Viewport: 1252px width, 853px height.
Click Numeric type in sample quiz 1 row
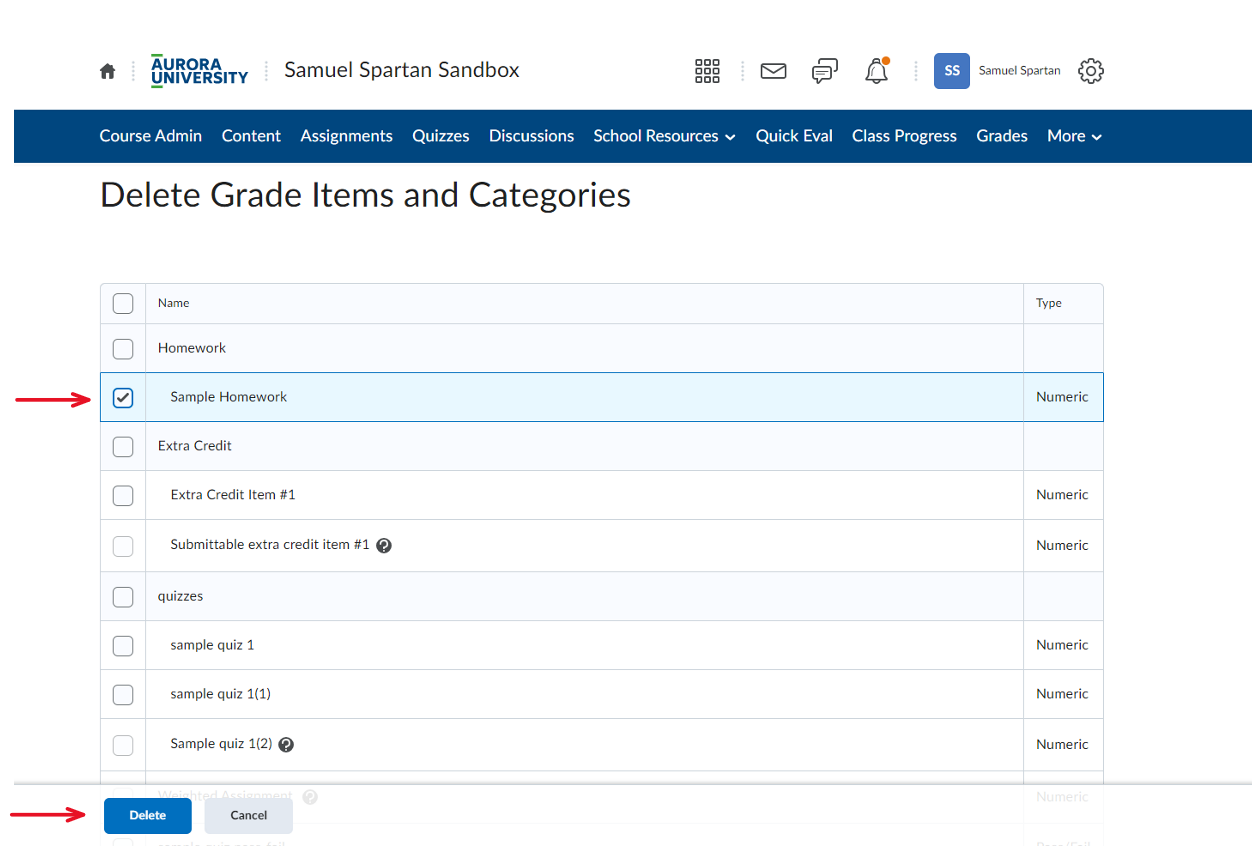[1062, 645]
